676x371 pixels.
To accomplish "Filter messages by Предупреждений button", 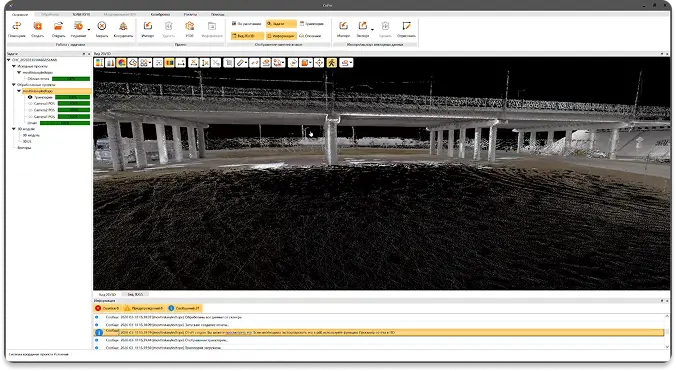I will (x=144, y=308).
